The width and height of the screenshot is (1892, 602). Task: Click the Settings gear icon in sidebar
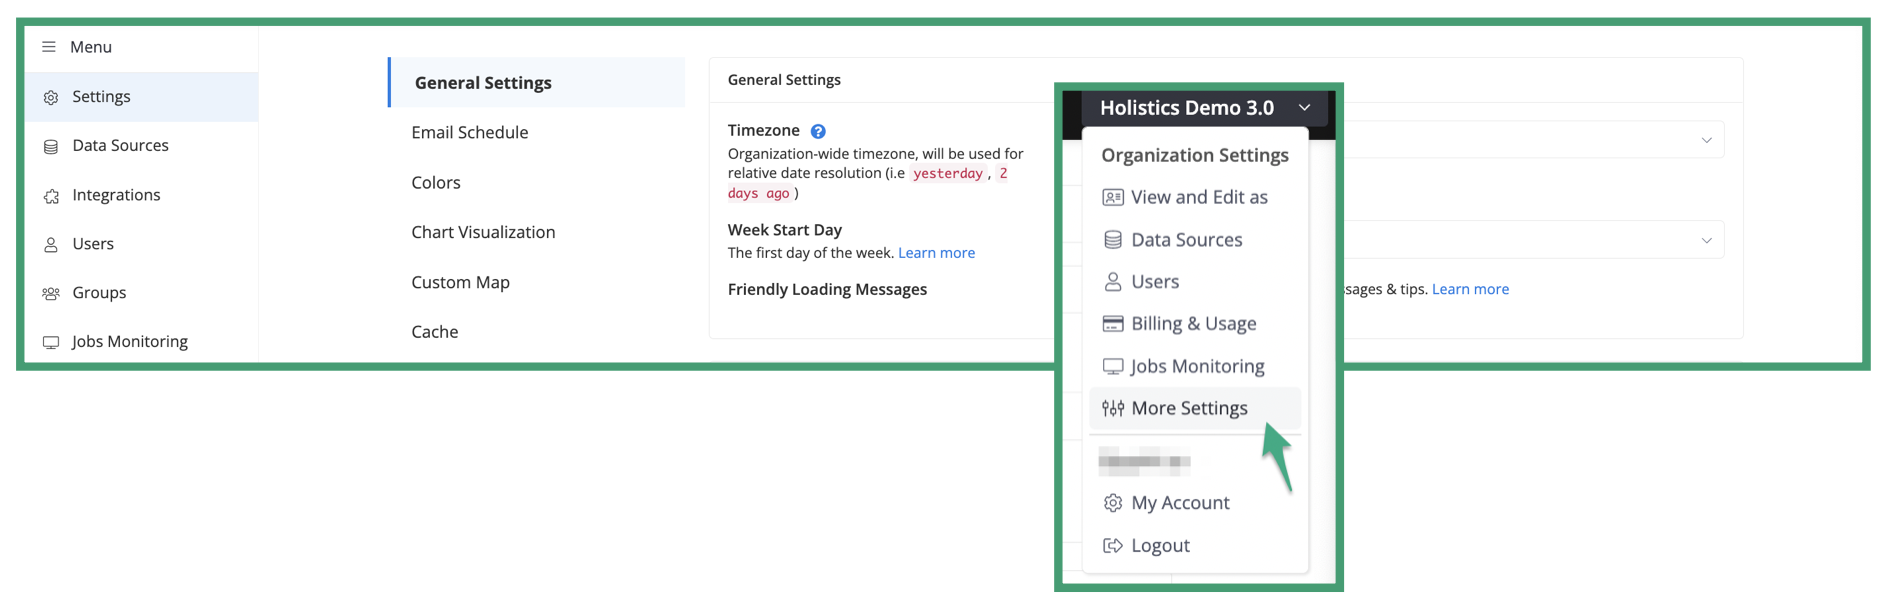[51, 97]
